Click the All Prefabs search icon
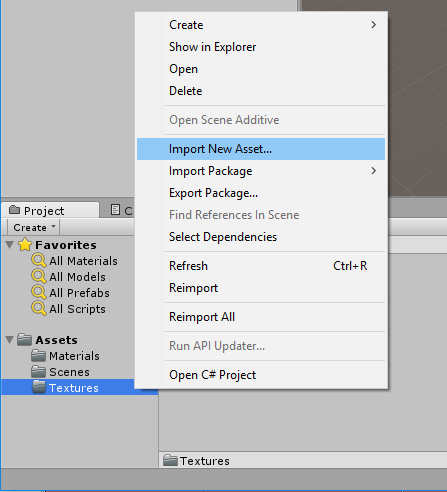 point(39,292)
